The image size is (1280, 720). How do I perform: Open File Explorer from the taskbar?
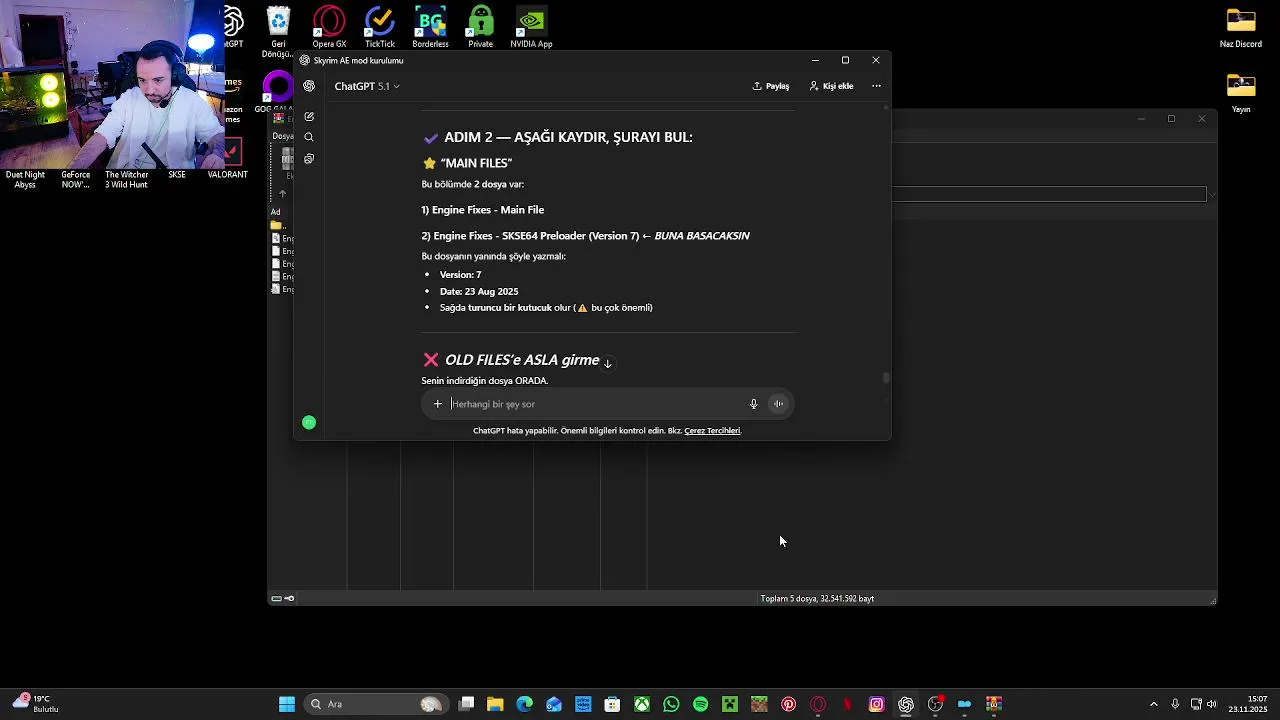point(495,704)
